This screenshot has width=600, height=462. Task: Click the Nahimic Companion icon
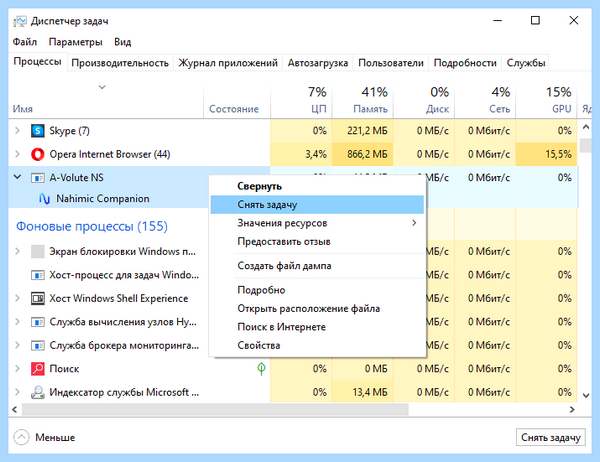44,199
